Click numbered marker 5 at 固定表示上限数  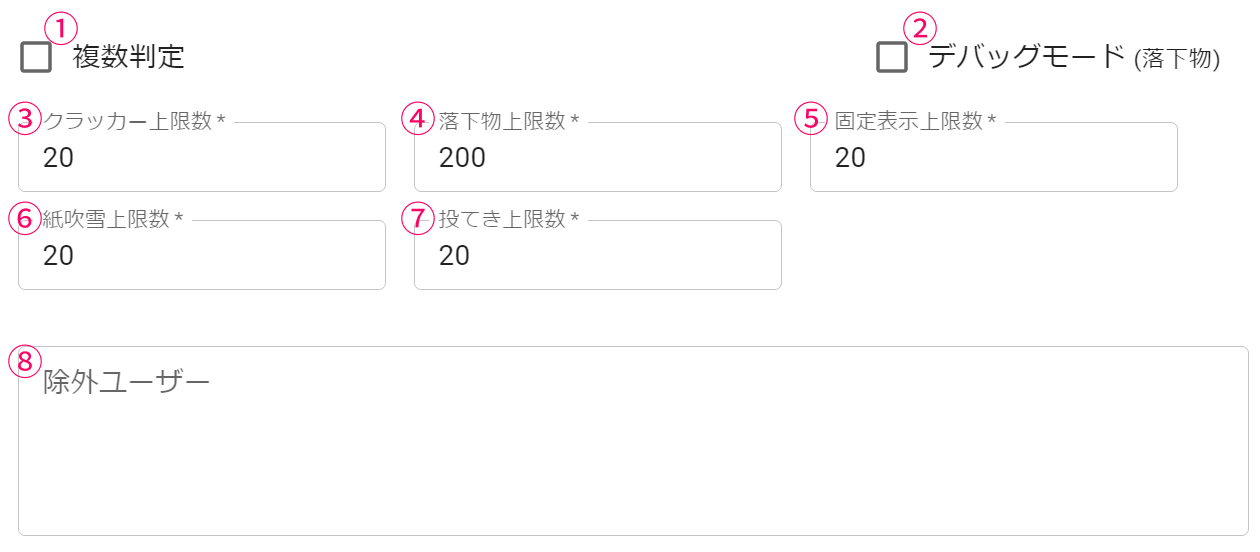(811, 118)
